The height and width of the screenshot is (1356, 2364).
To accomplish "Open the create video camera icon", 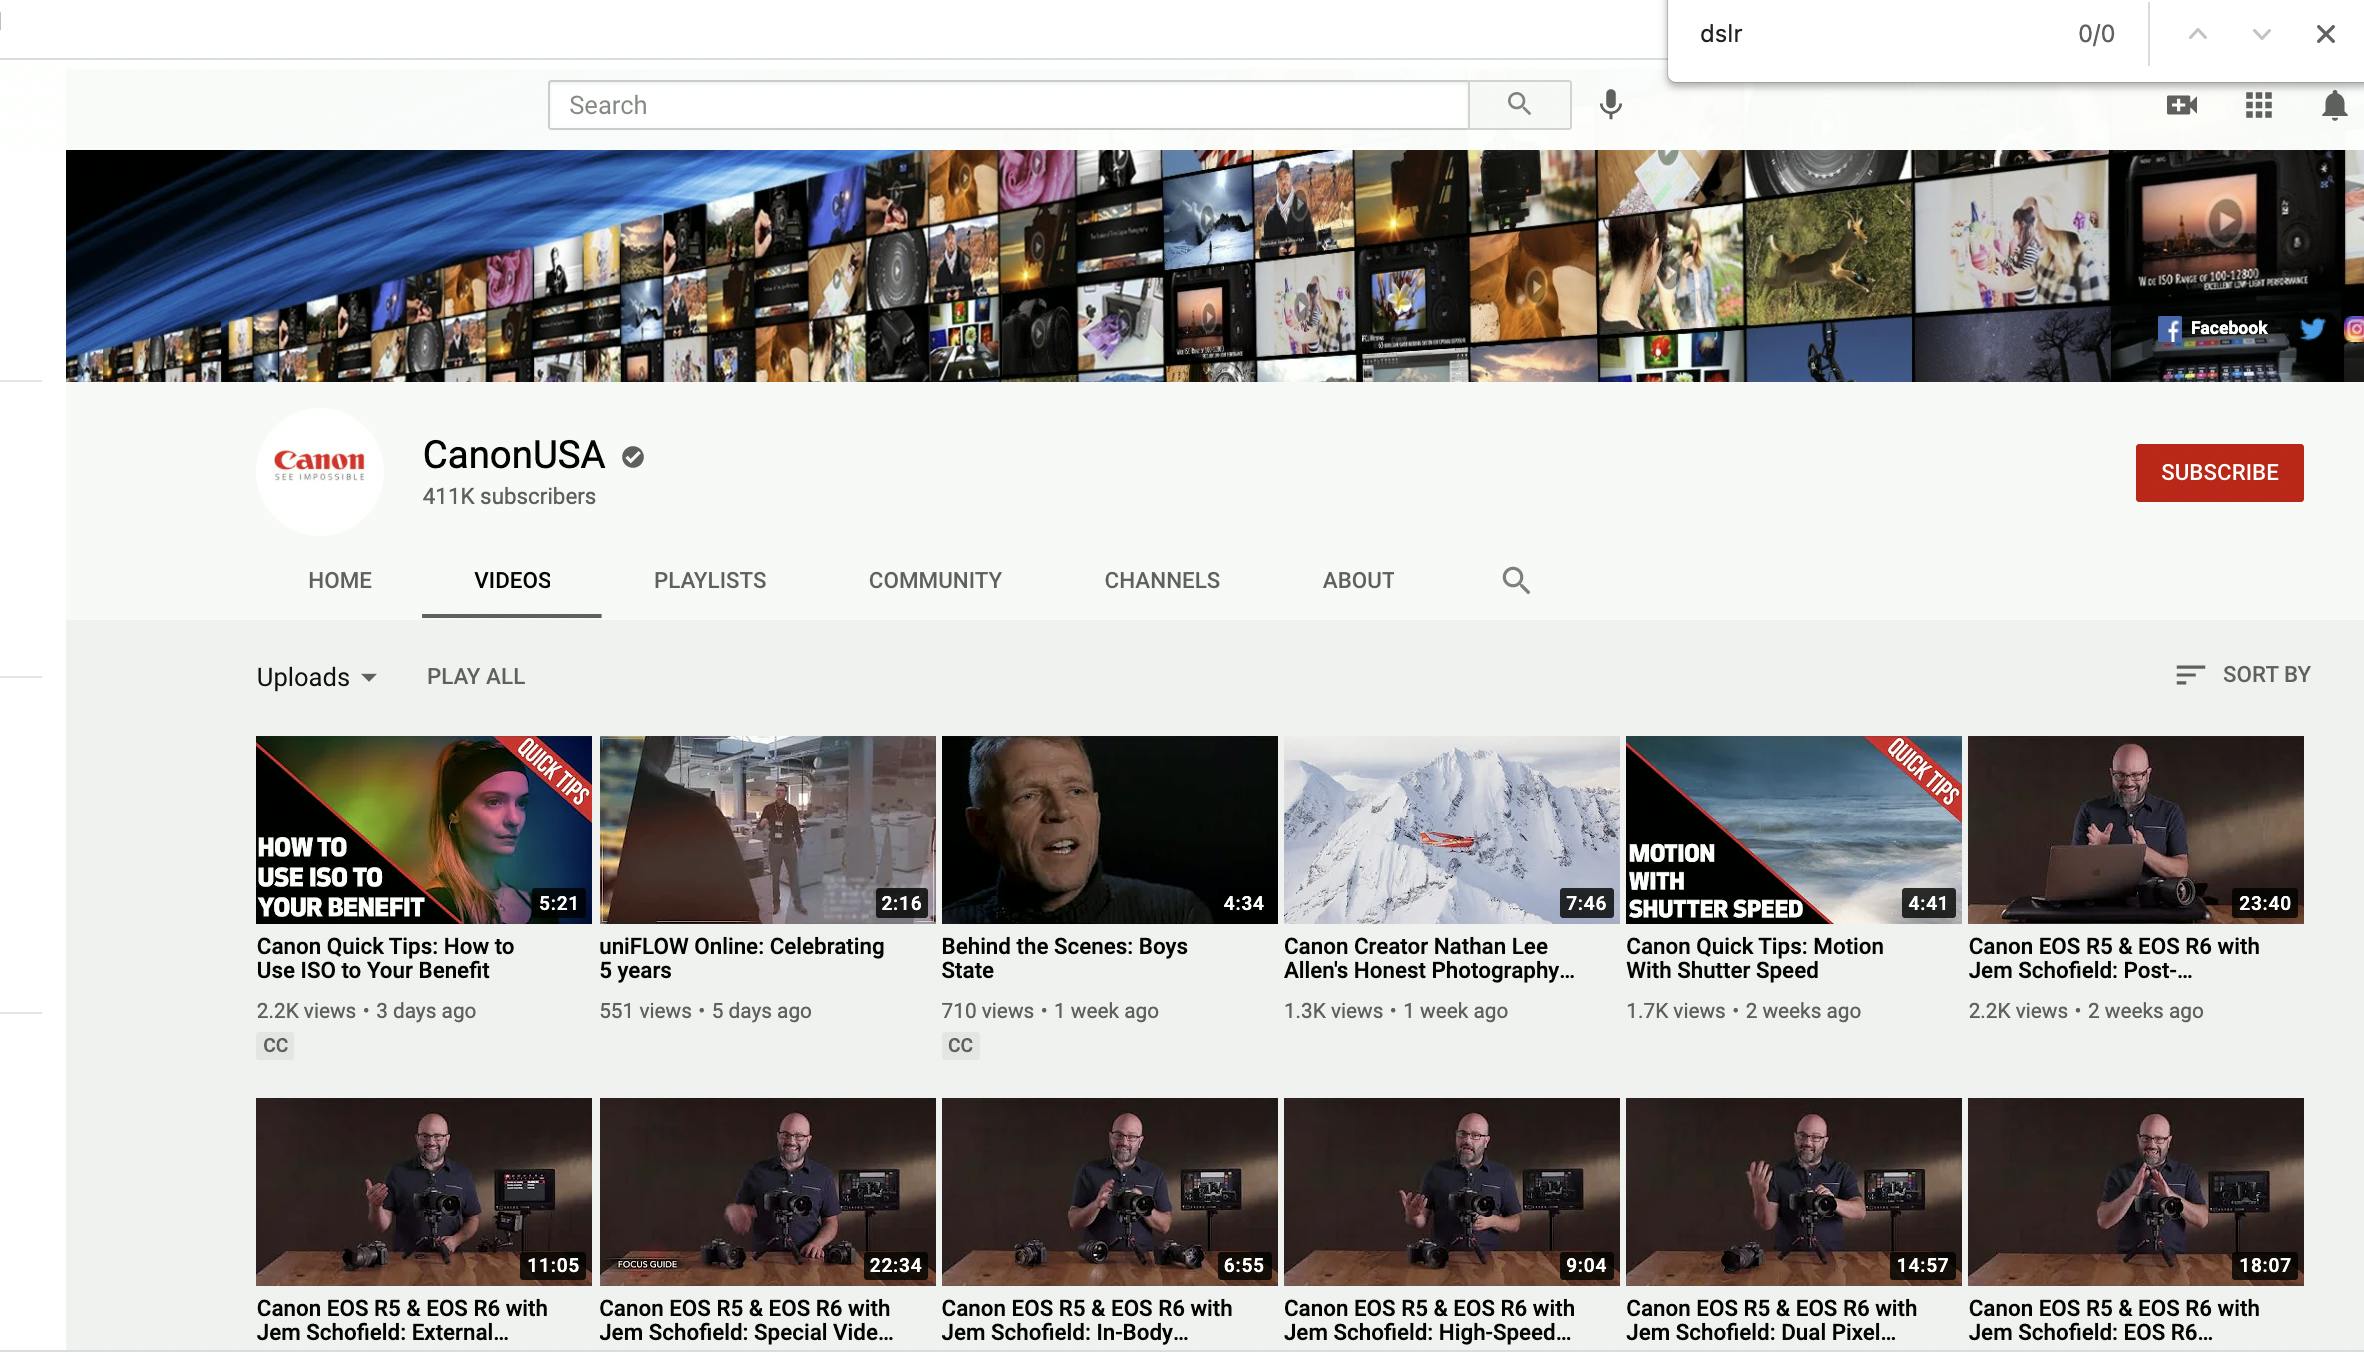I will pos(2181,105).
